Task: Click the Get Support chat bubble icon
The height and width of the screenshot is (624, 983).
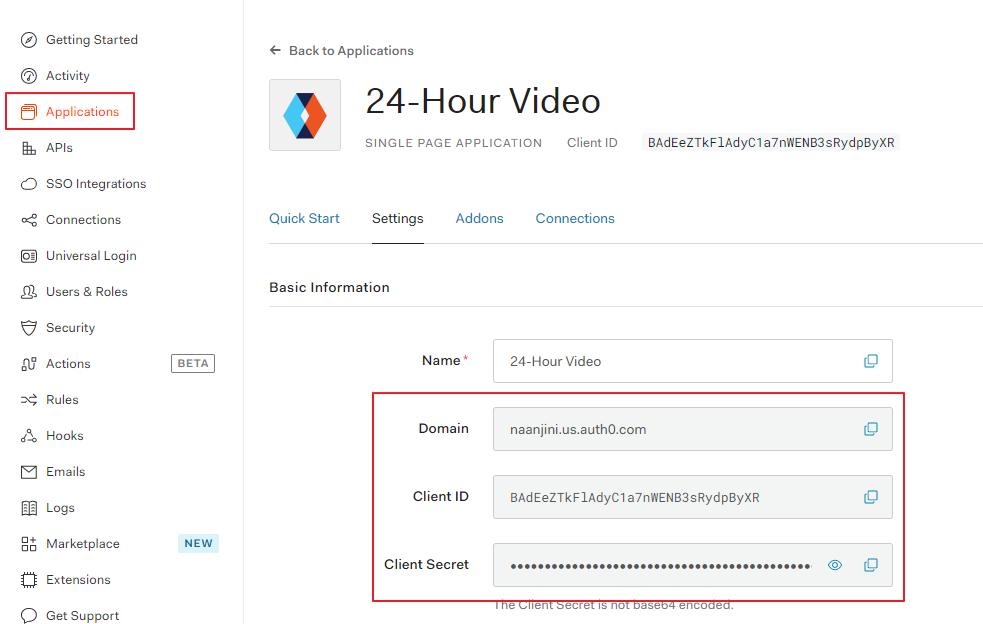Action: (x=29, y=616)
